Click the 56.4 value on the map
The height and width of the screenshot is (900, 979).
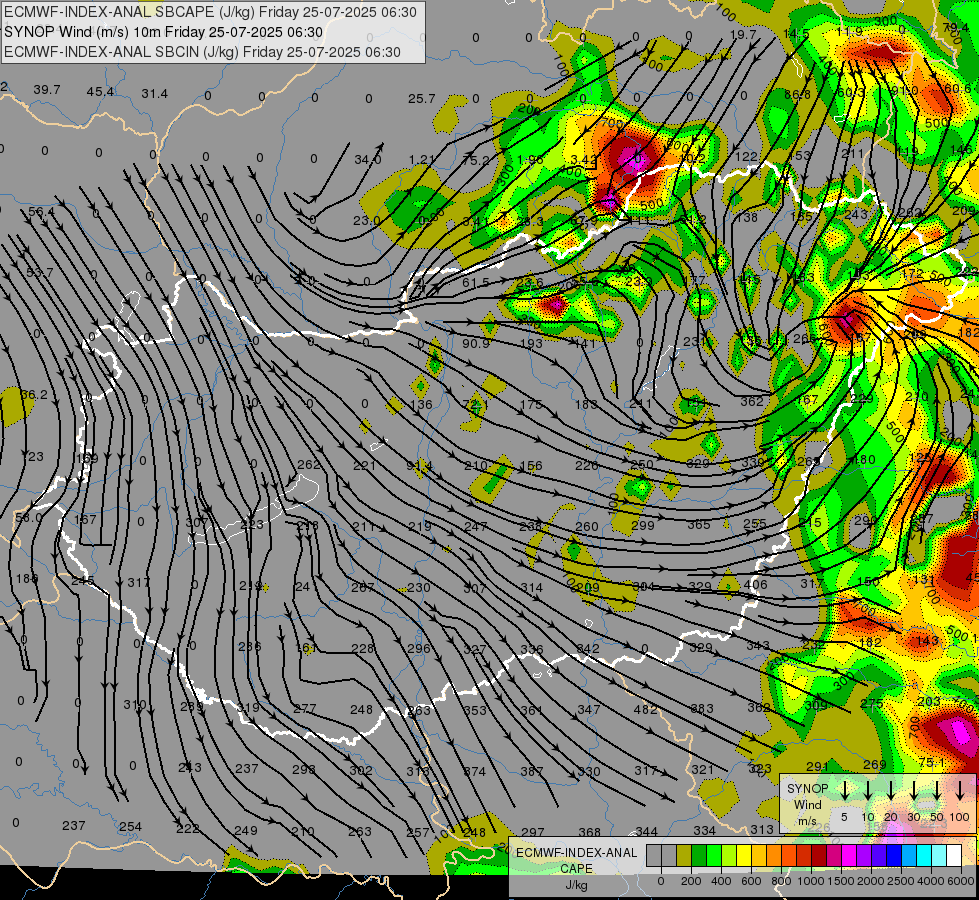(x=42, y=212)
